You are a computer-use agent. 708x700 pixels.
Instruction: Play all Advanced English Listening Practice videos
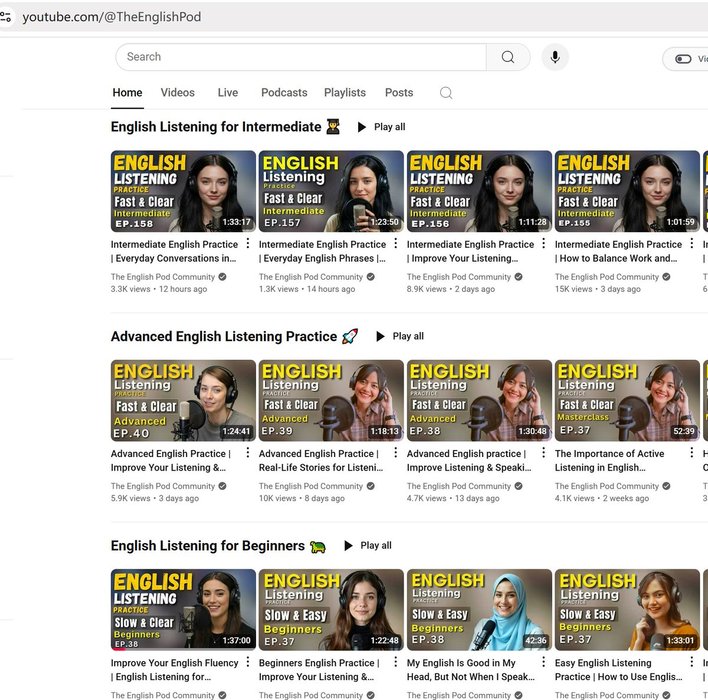399,337
